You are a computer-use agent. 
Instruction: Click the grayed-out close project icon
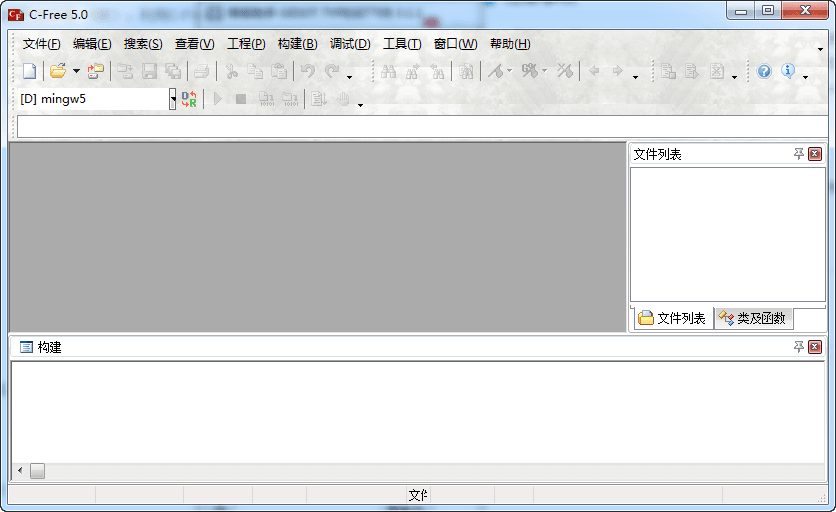pos(125,71)
